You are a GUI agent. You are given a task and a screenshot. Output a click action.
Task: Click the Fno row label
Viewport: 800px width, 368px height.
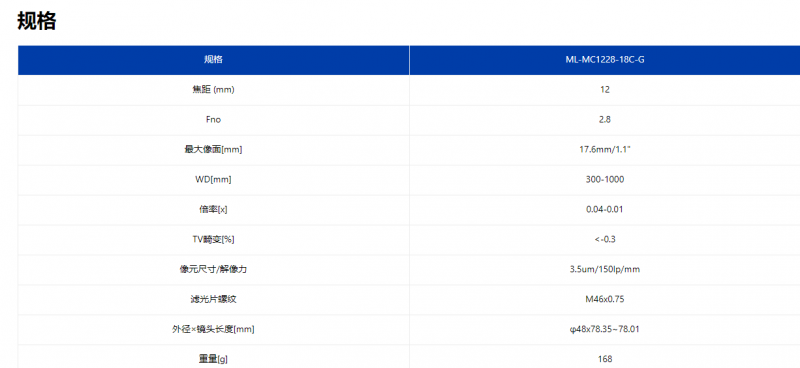coord(213,119)
